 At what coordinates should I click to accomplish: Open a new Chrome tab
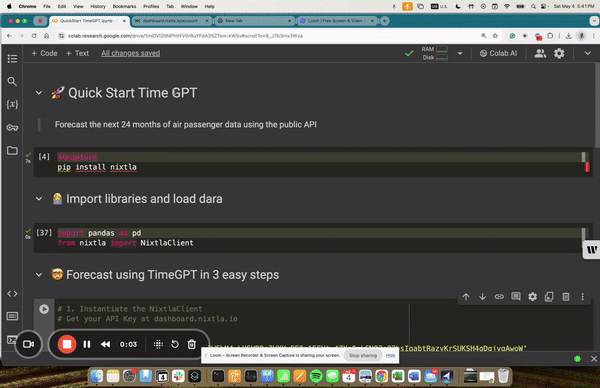pyautogui.click(x=385, y=21)
